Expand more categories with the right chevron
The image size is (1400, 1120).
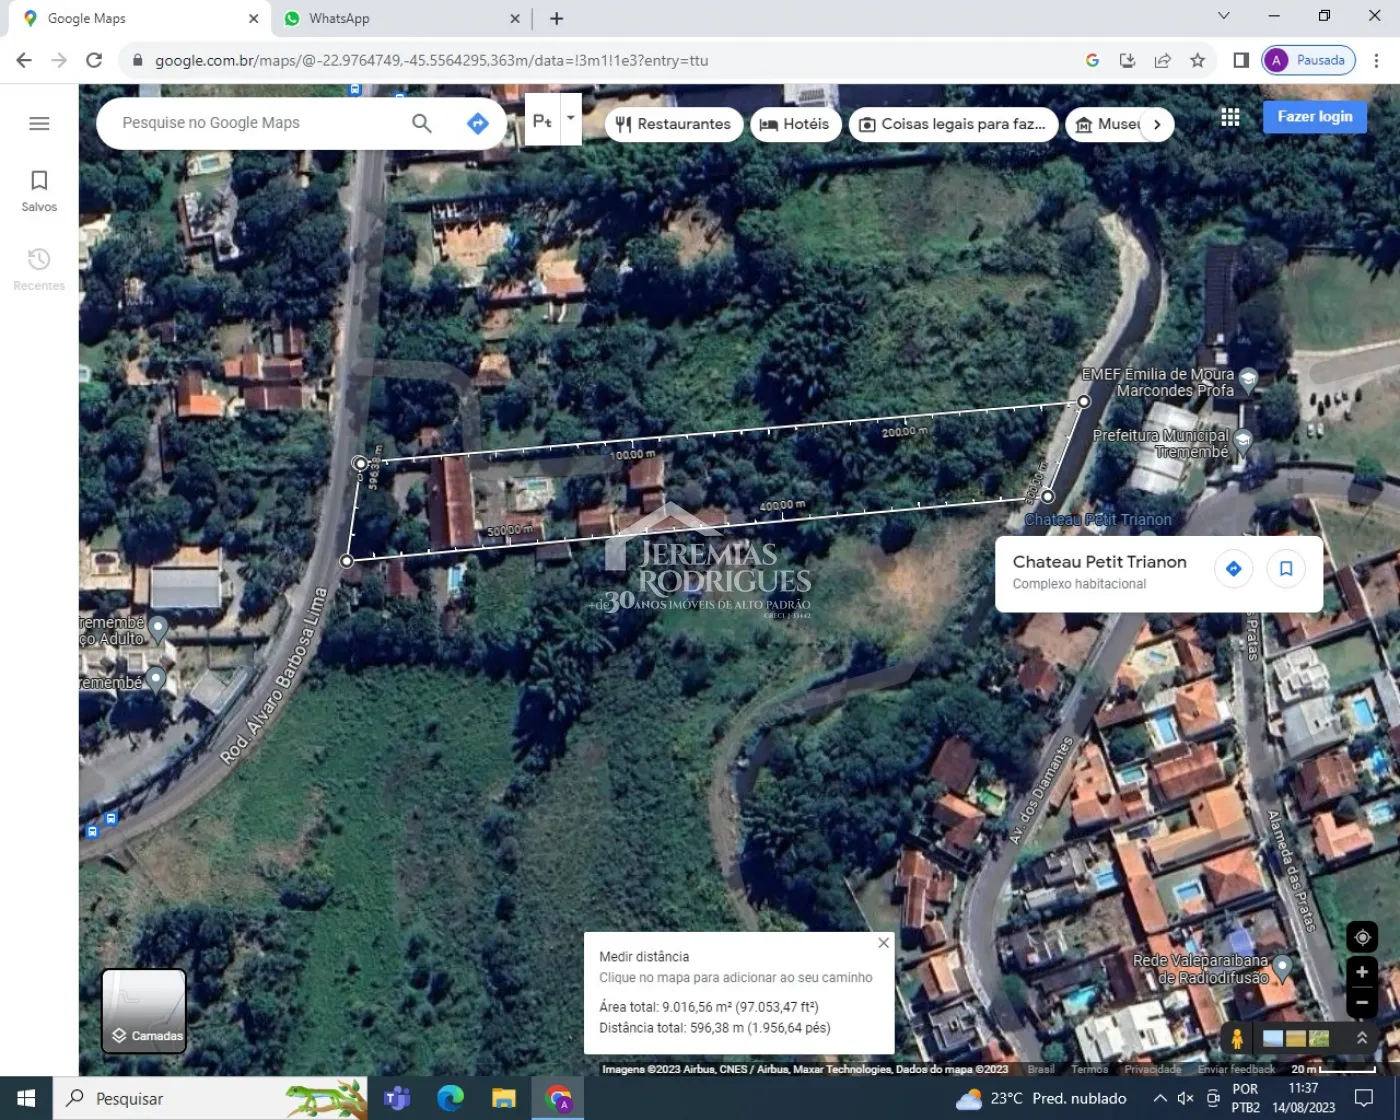pos(1157,124)
